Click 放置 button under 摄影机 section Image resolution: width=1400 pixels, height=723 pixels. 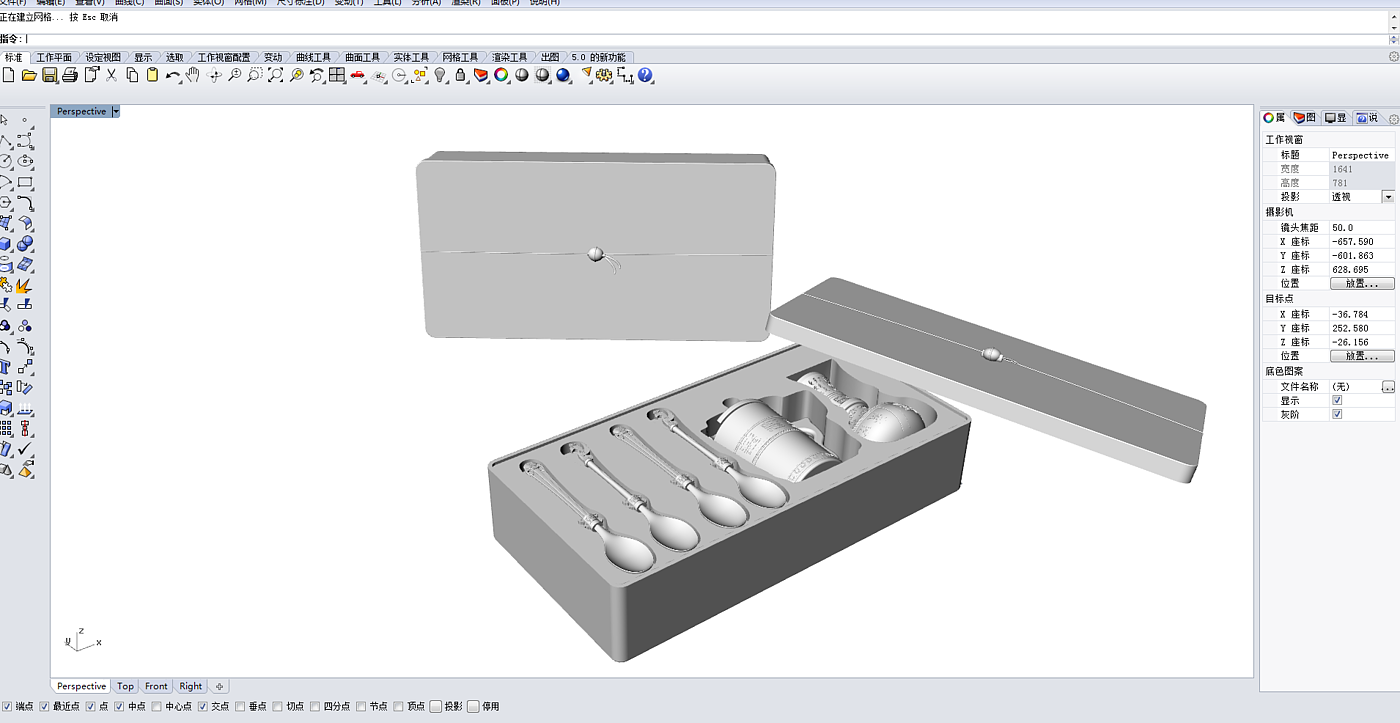pyautogui.click(x=1361, y=284)
